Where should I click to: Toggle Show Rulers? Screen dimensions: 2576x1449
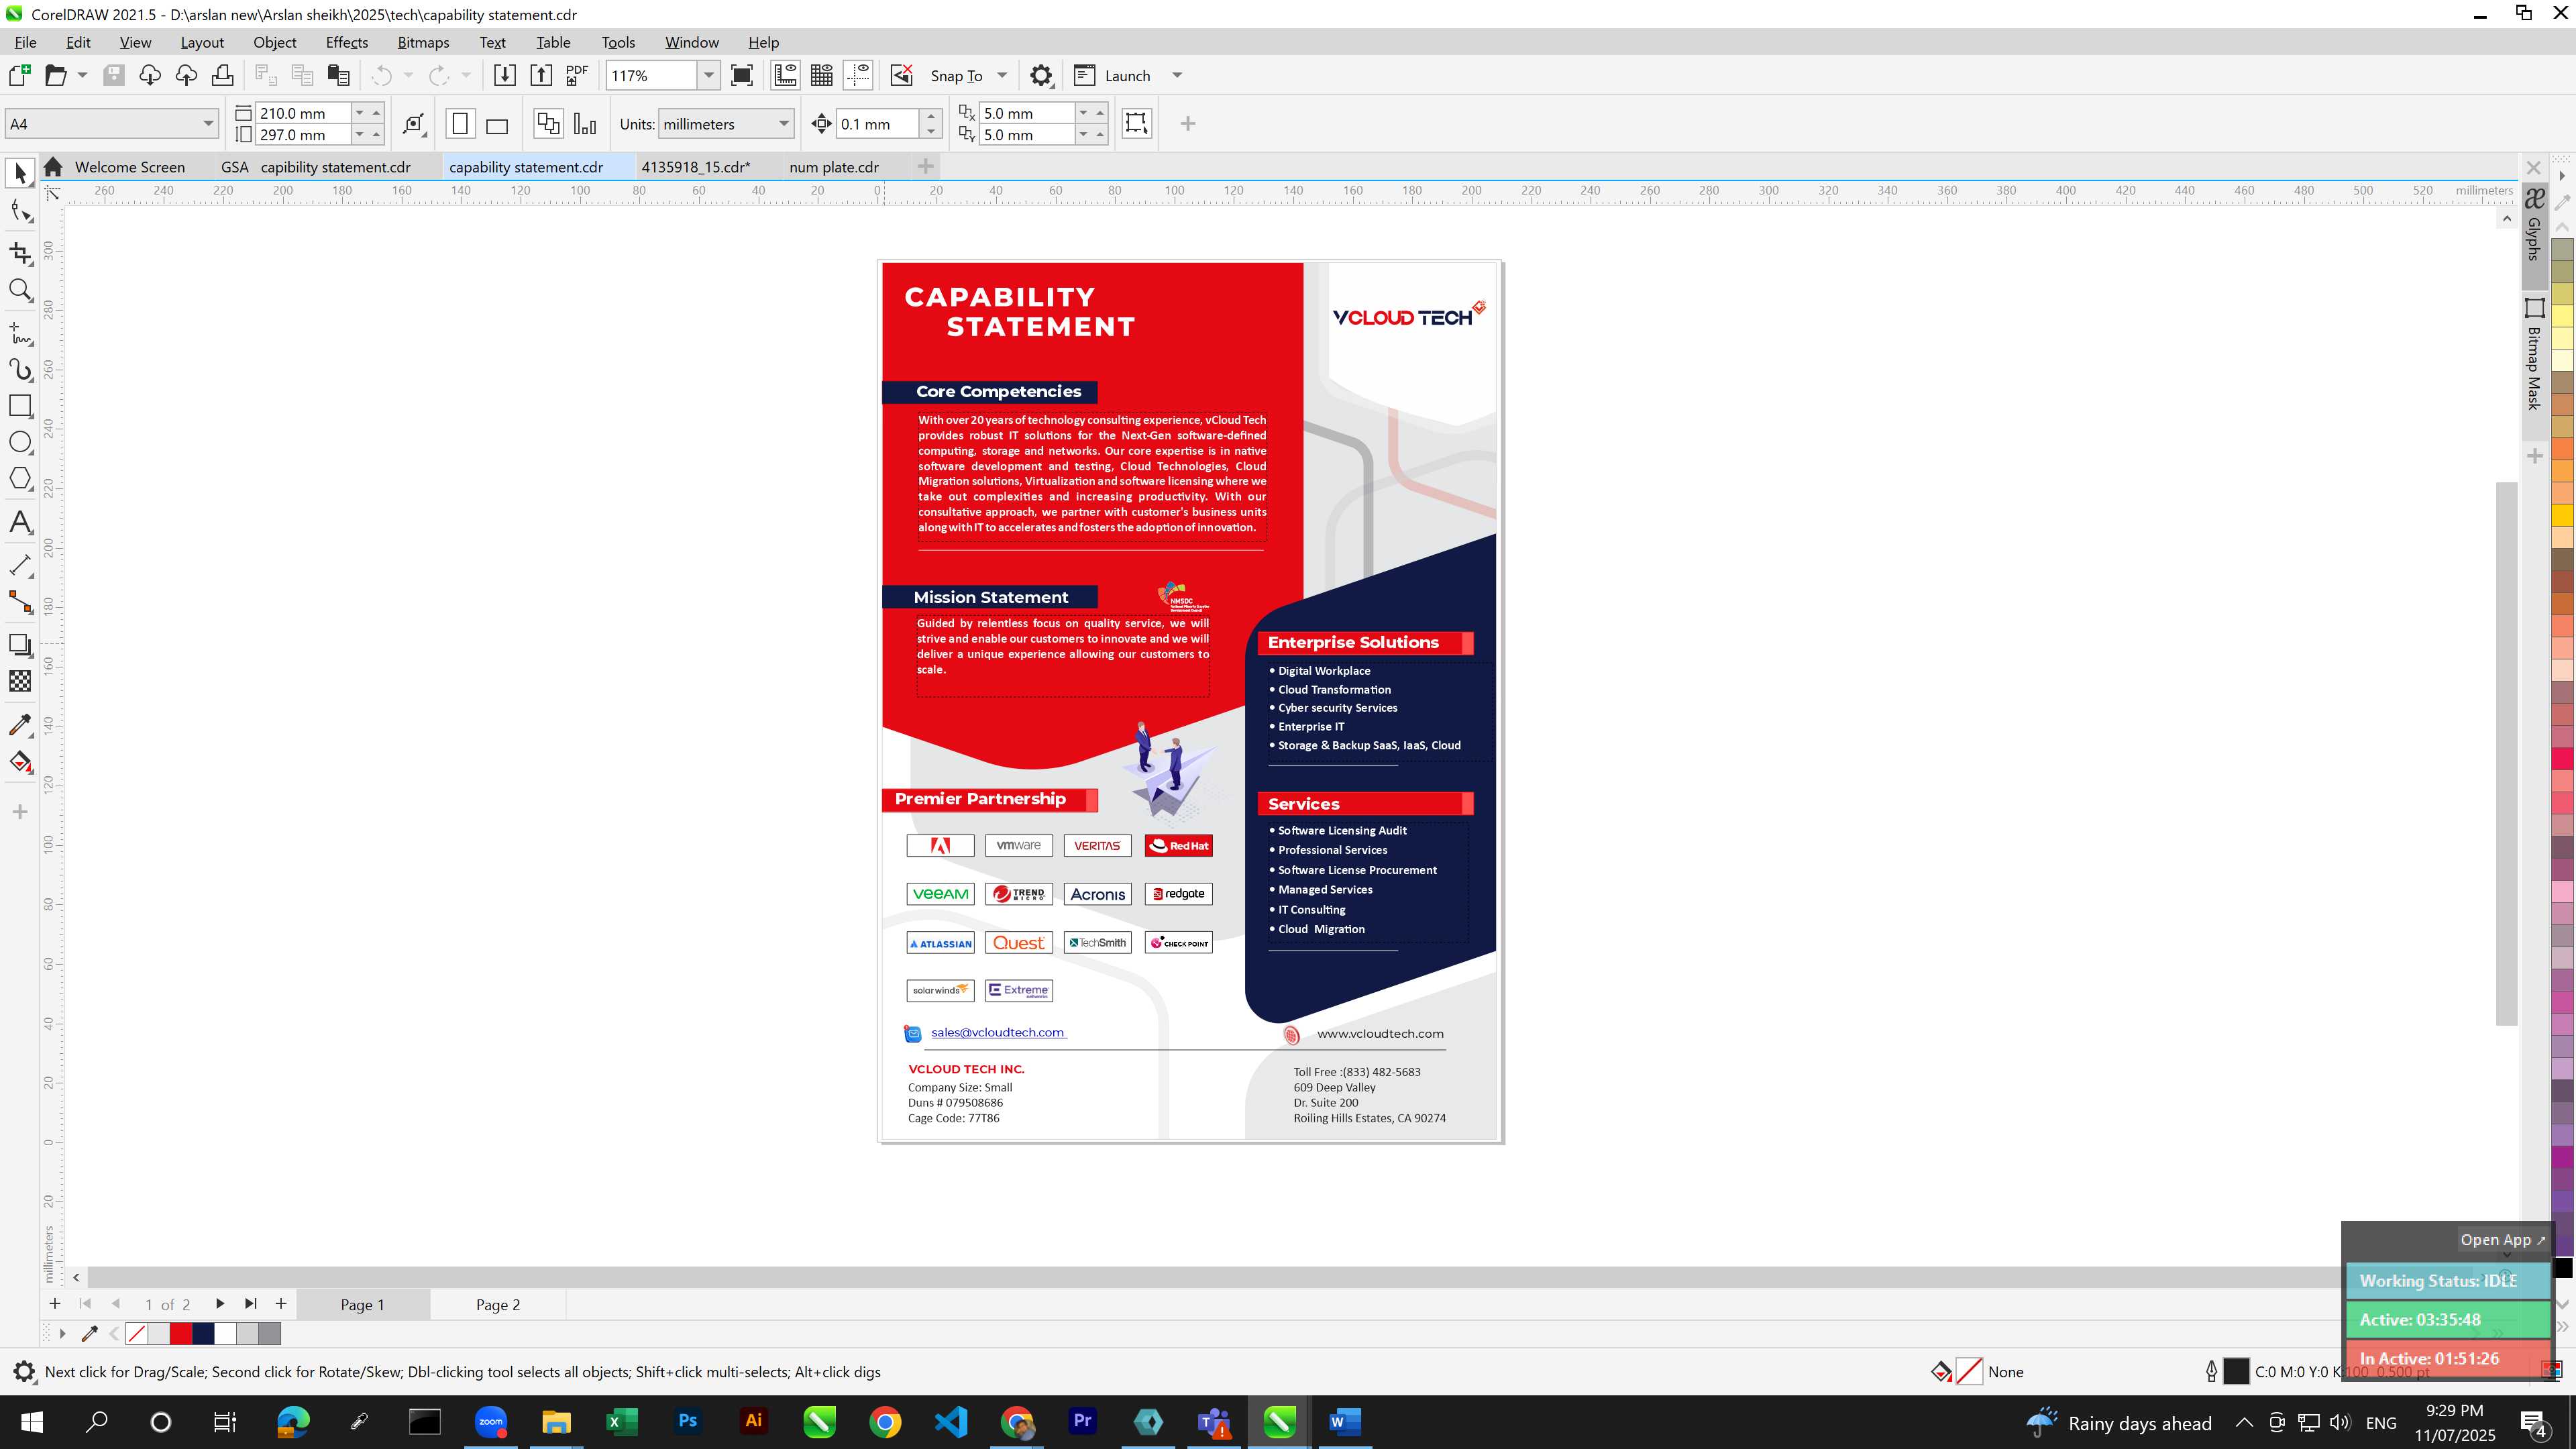[786, 75]
